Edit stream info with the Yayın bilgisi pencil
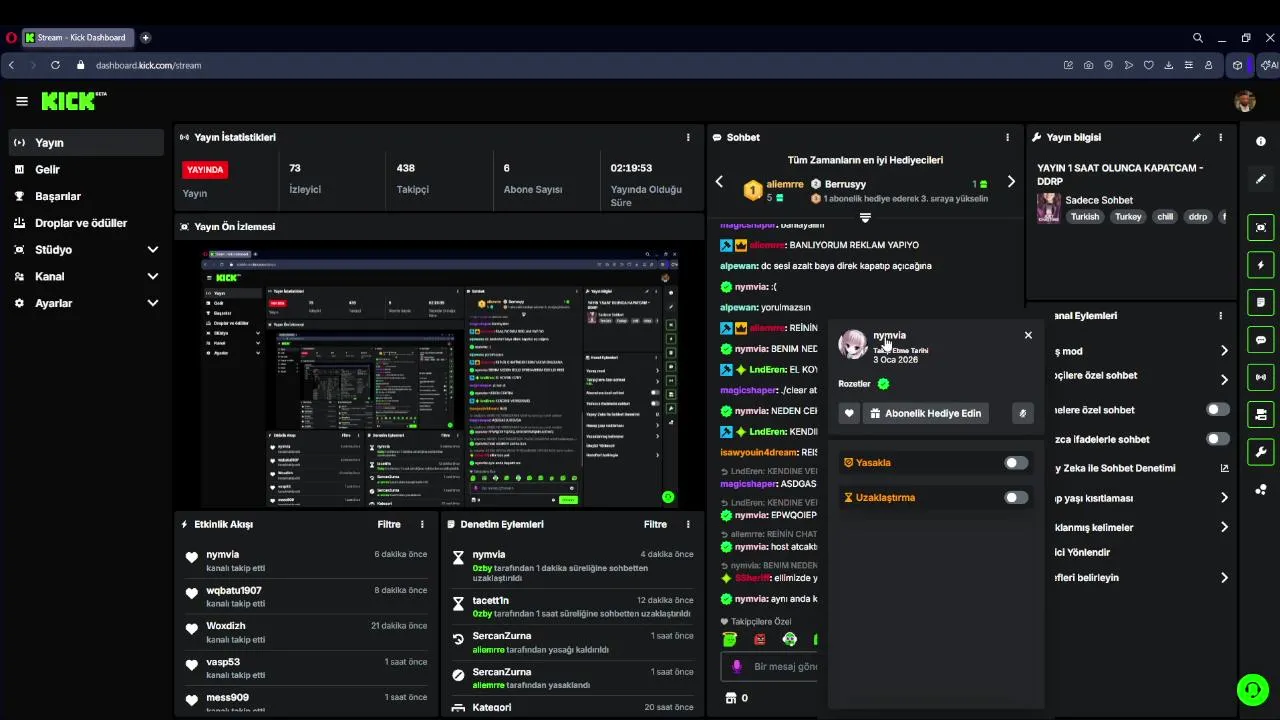Viewport: 1280px width, 720px height. click(1197, 137)
